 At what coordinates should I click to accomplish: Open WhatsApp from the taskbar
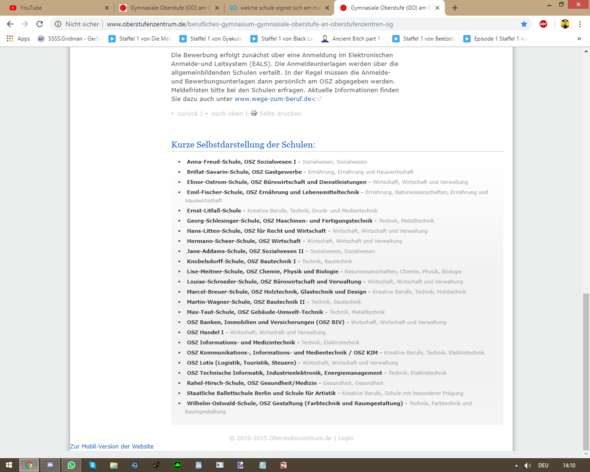[x=71, y=466]
